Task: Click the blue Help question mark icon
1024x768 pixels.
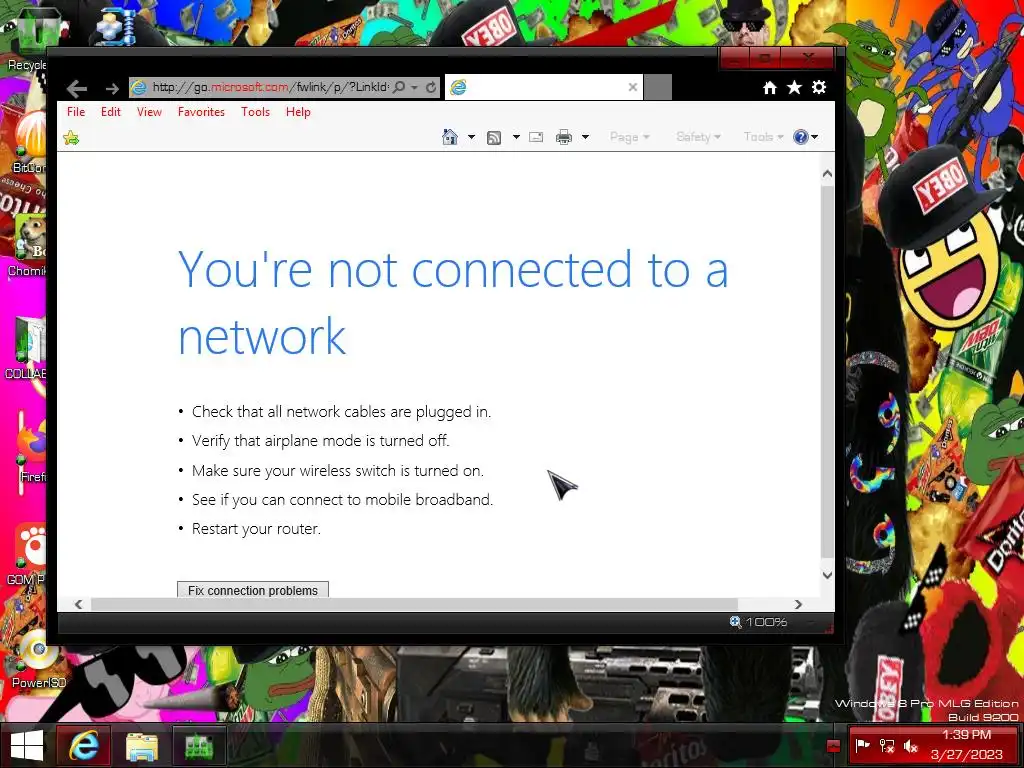Action: [801, 136]
